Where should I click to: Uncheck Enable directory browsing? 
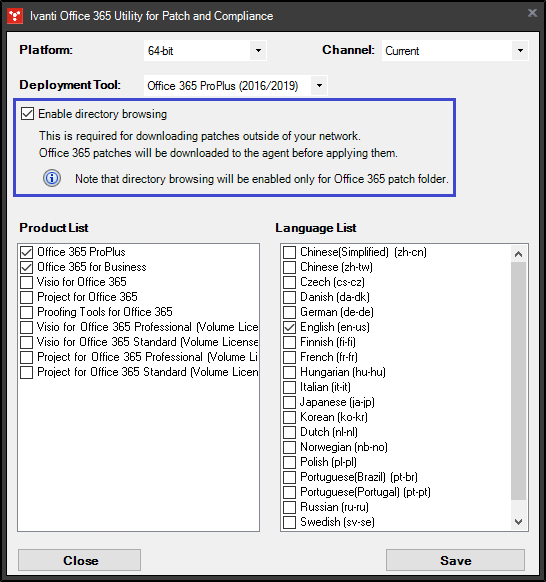click(x=27, y=114)
